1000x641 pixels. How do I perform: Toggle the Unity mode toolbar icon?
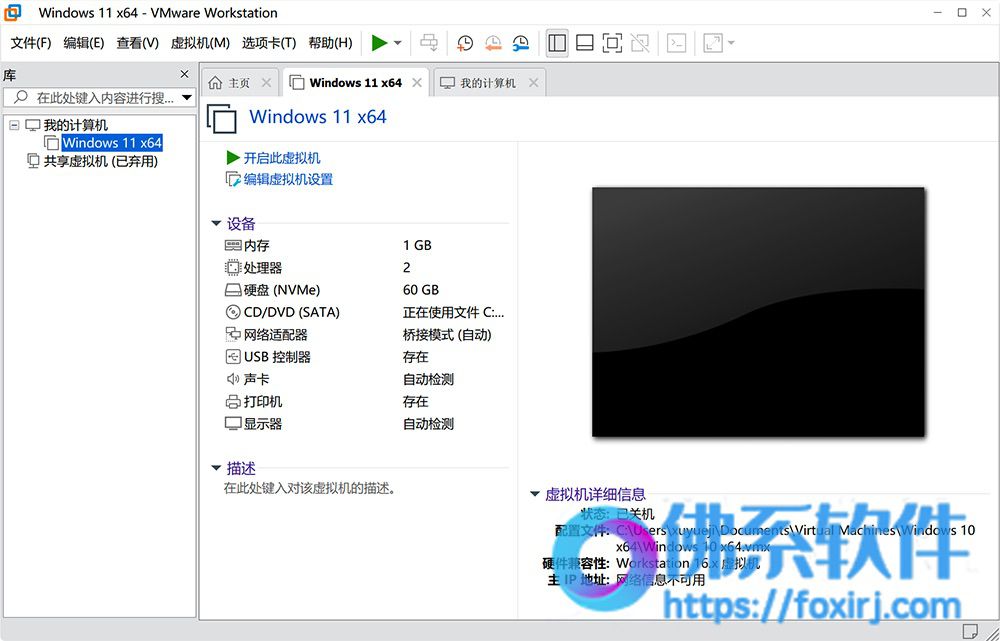640,43
